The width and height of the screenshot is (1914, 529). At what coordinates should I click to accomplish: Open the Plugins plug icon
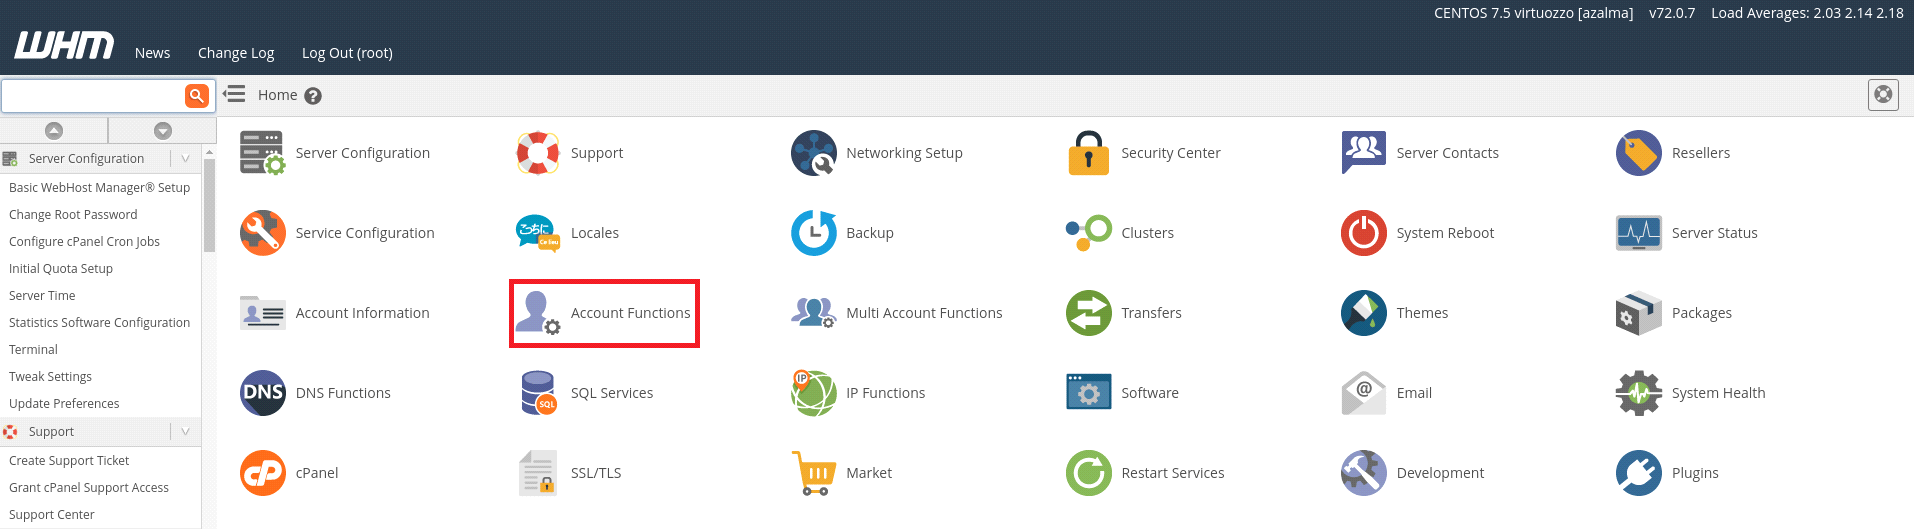(x=1639, y=473)
